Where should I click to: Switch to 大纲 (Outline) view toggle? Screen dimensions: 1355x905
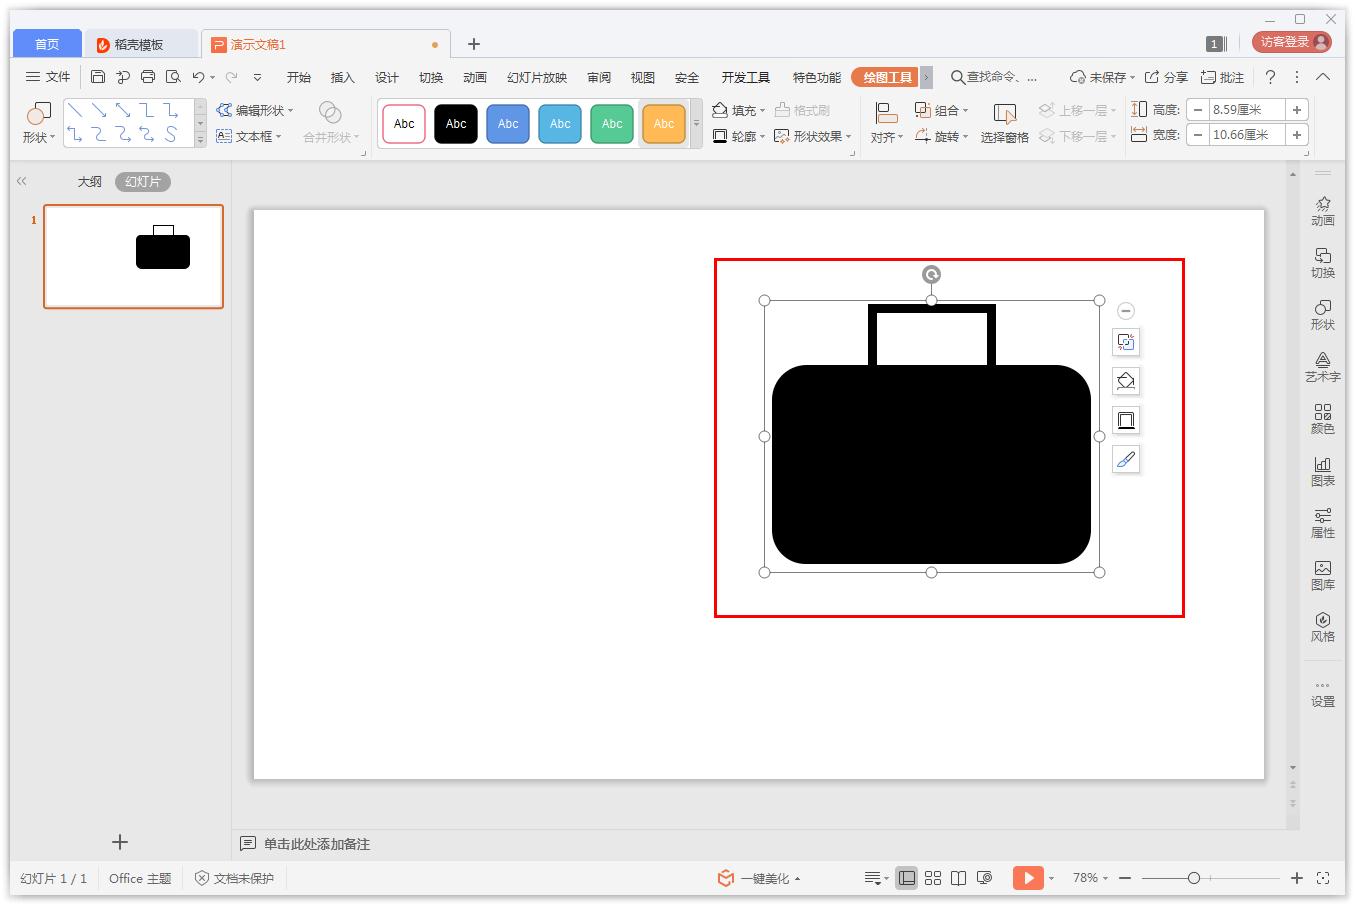[90, 182]
